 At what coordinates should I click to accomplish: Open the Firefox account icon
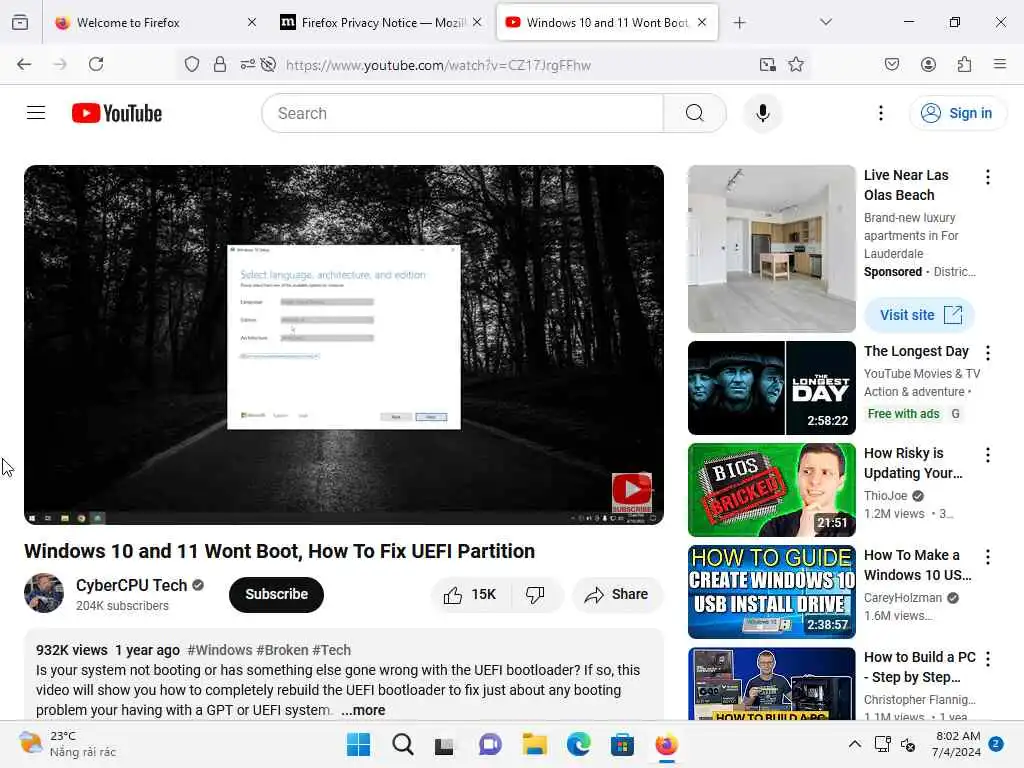928,64
